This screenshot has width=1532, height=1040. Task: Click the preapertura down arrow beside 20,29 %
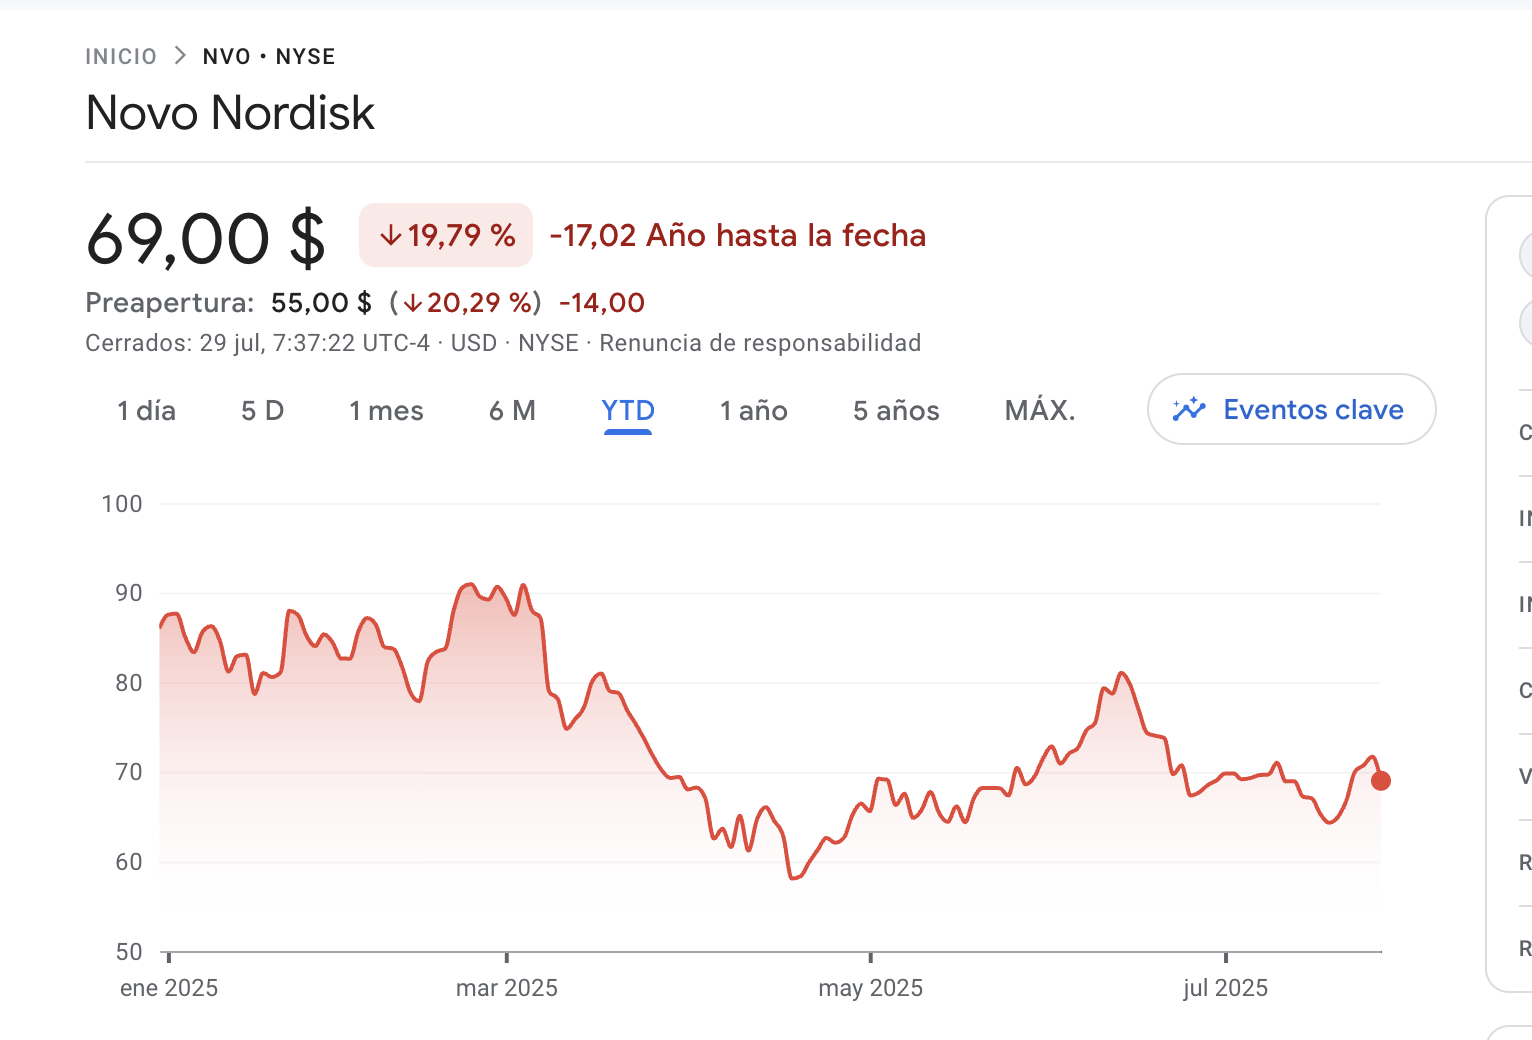coord(413,303)
